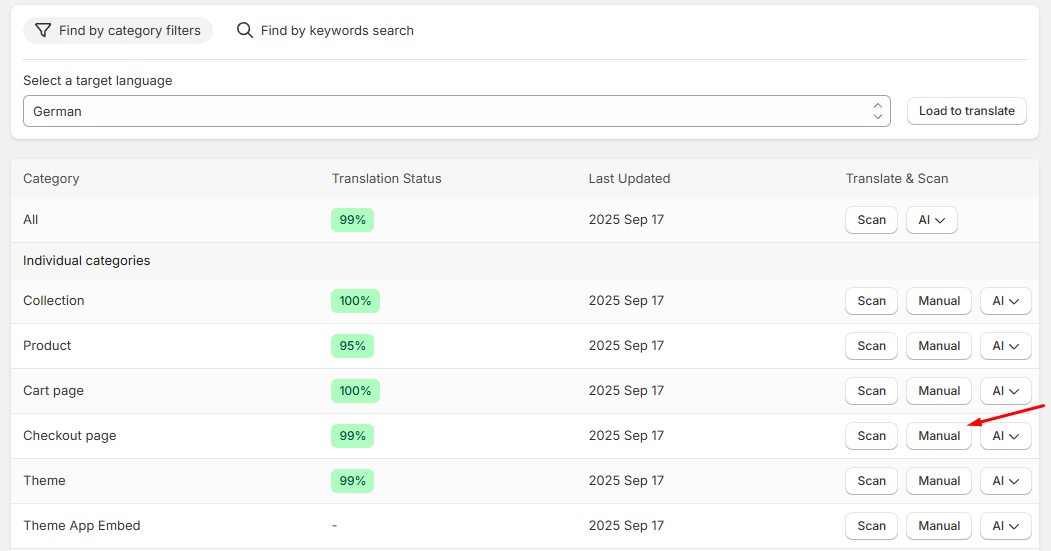Click Load to translate button

click(967, 111)
